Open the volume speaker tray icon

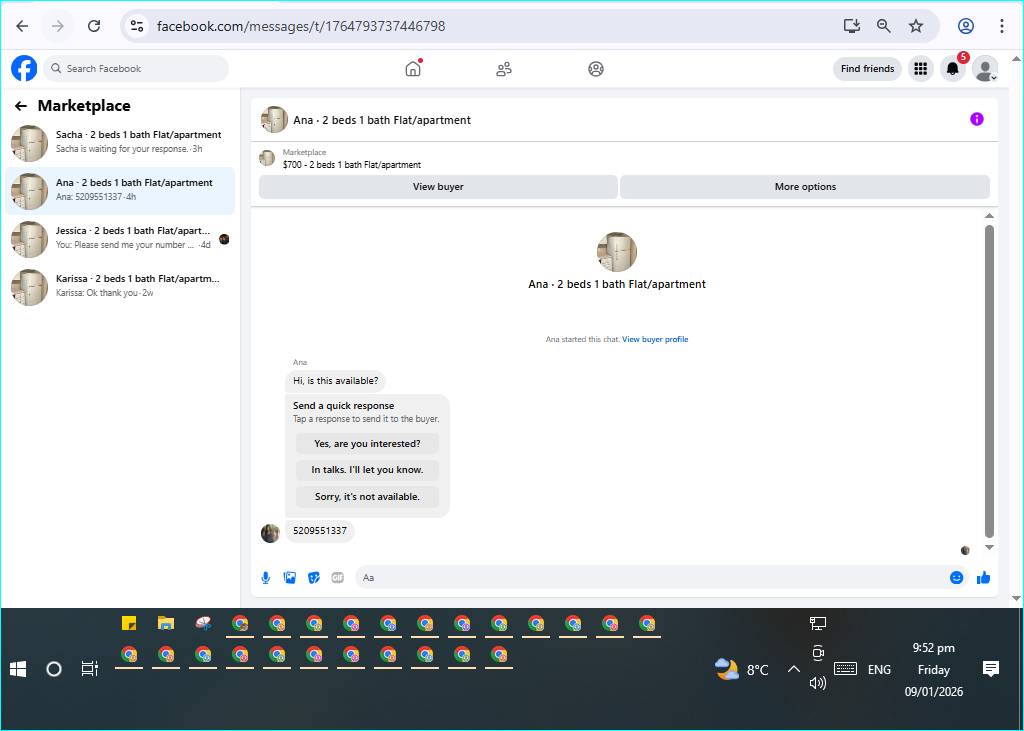pyautogui.click(x=818, y=683)
